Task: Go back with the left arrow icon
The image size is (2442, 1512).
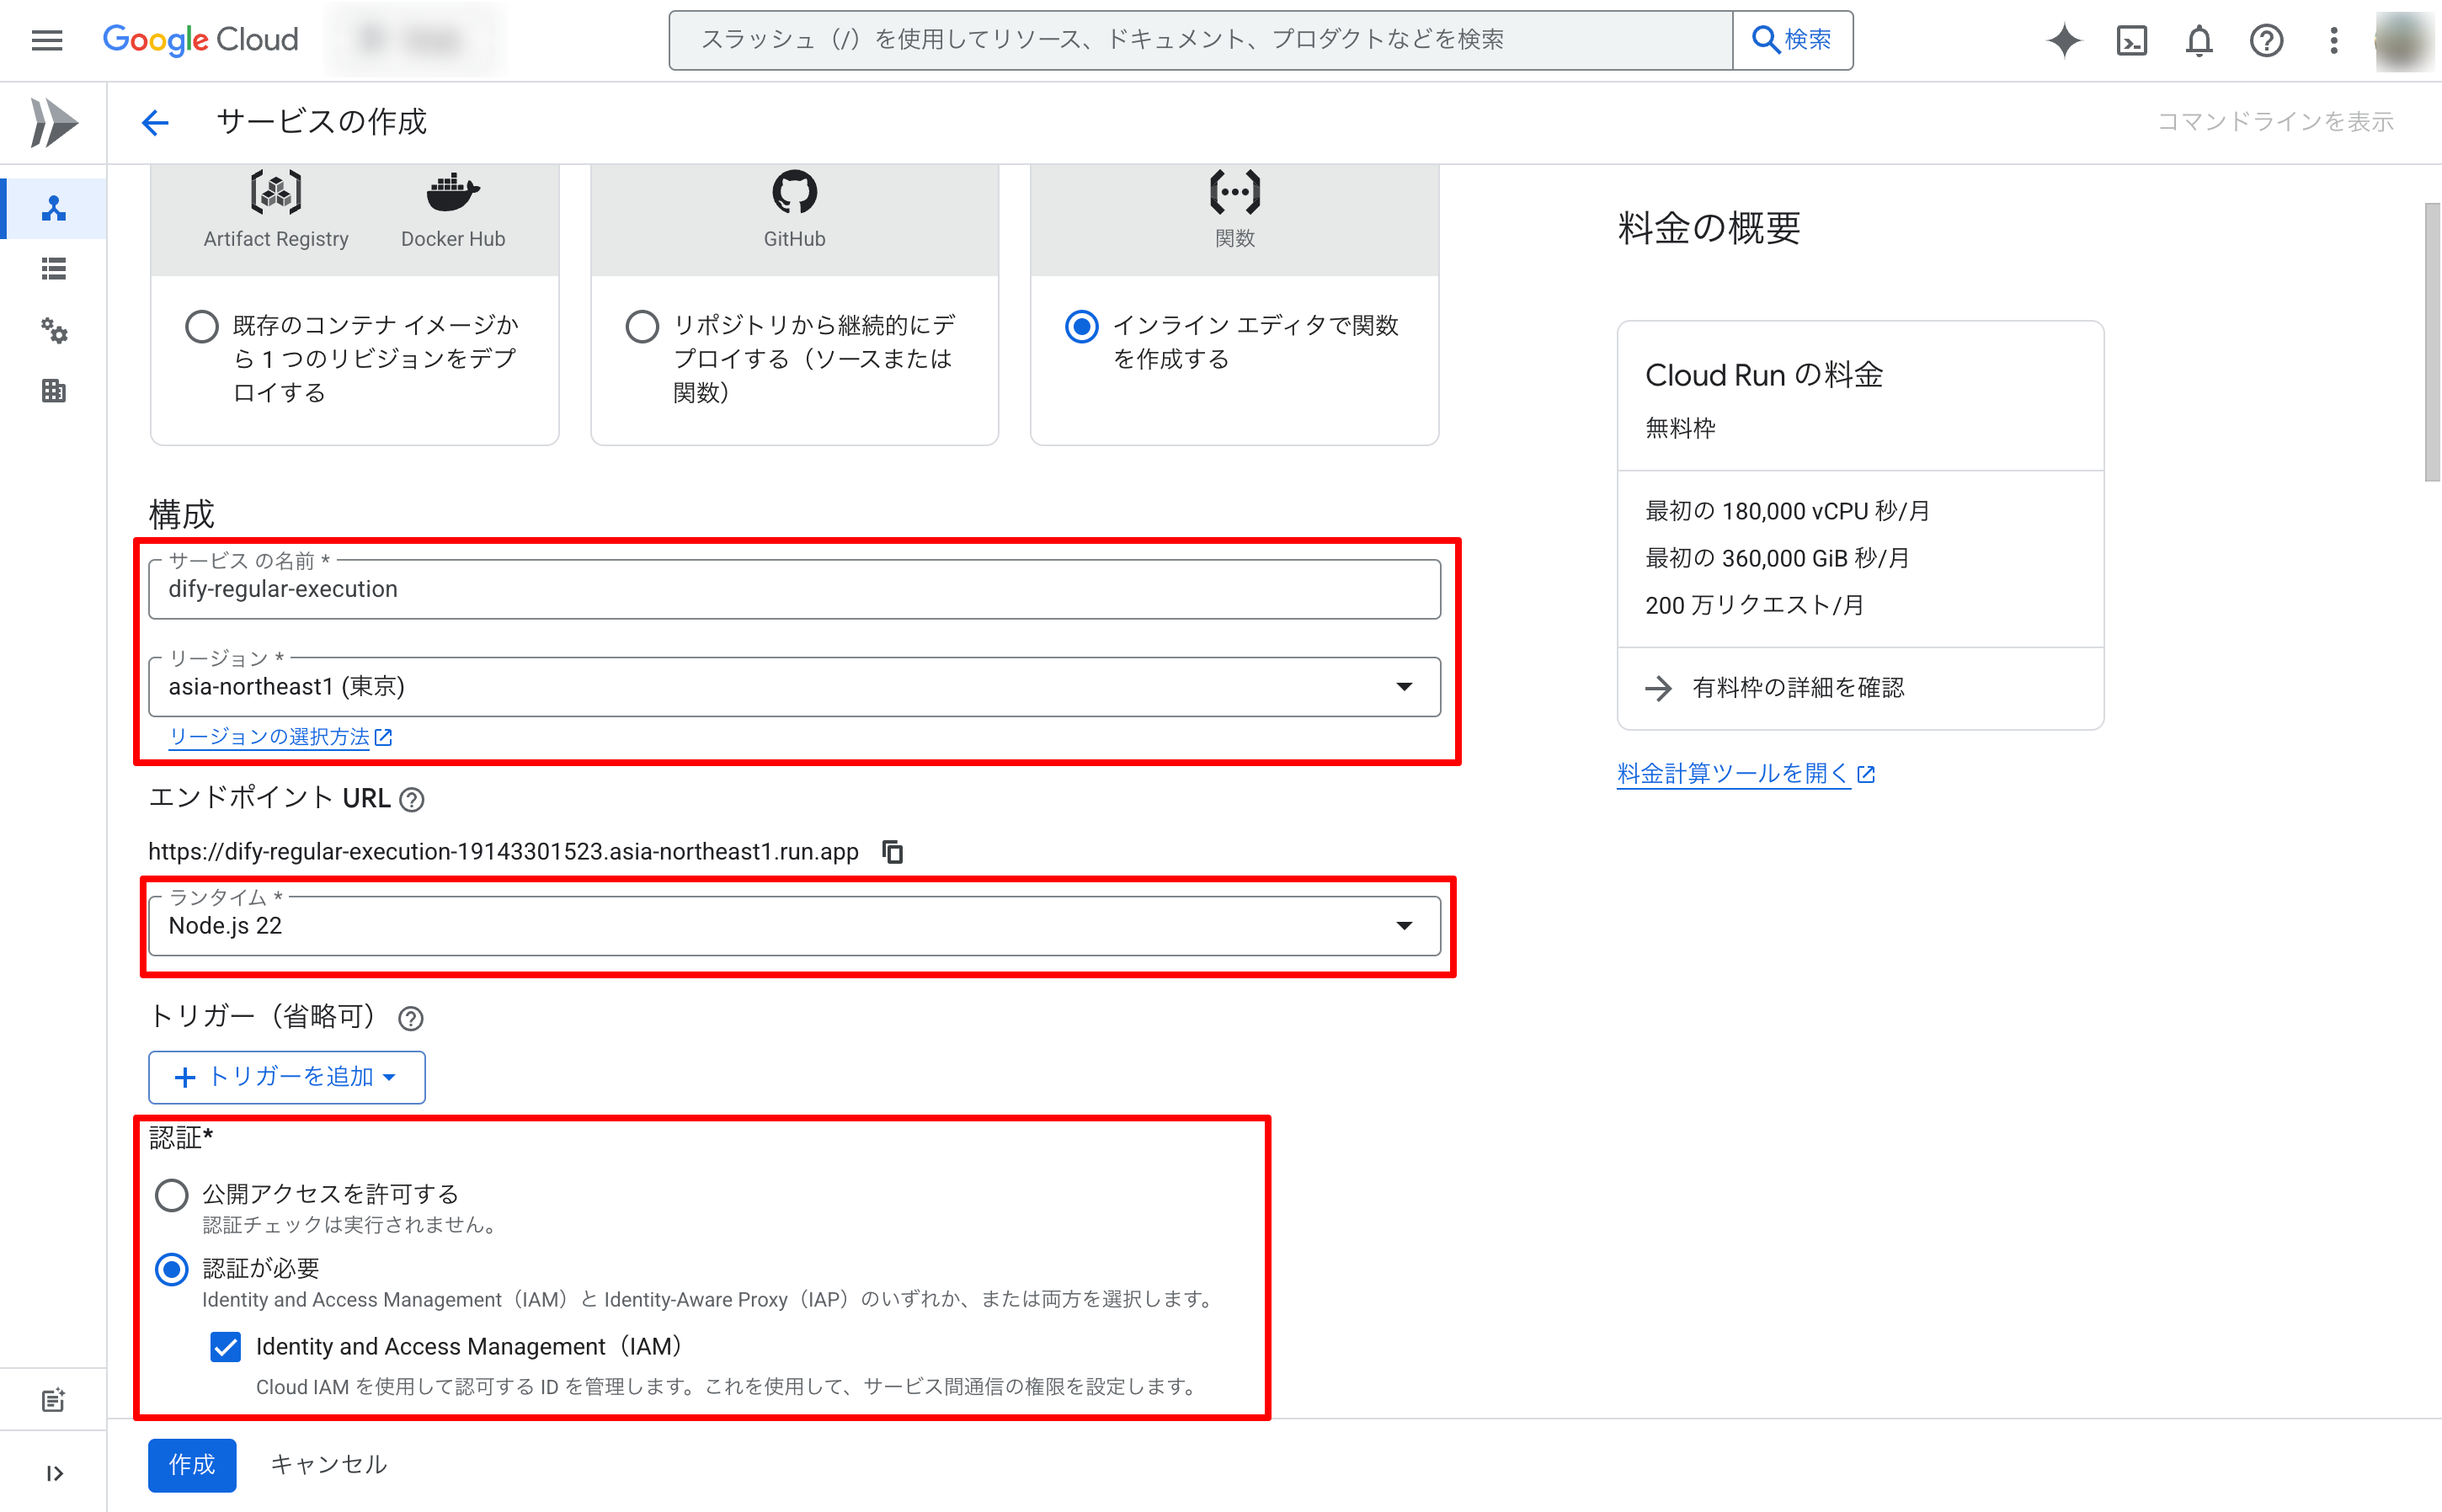Action: click(155, 122)
